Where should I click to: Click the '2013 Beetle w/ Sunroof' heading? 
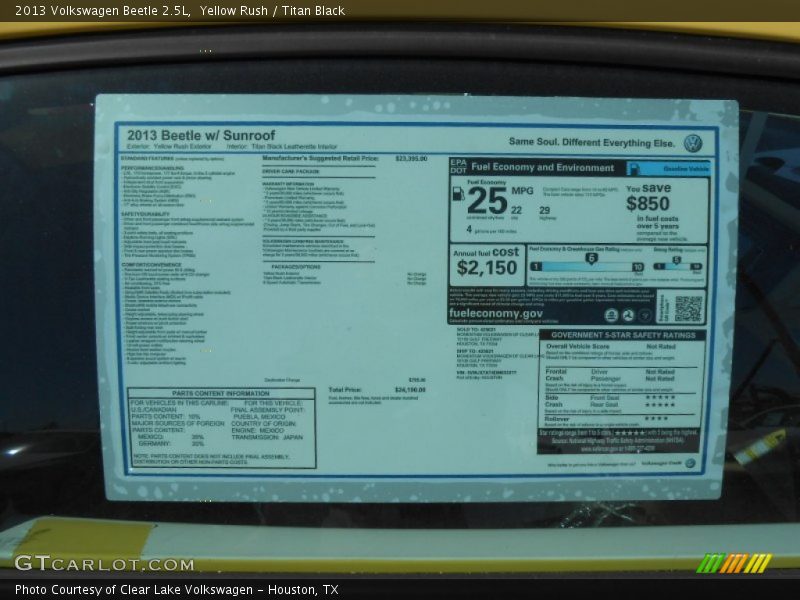pyautogui.click(x=201, y=135)
